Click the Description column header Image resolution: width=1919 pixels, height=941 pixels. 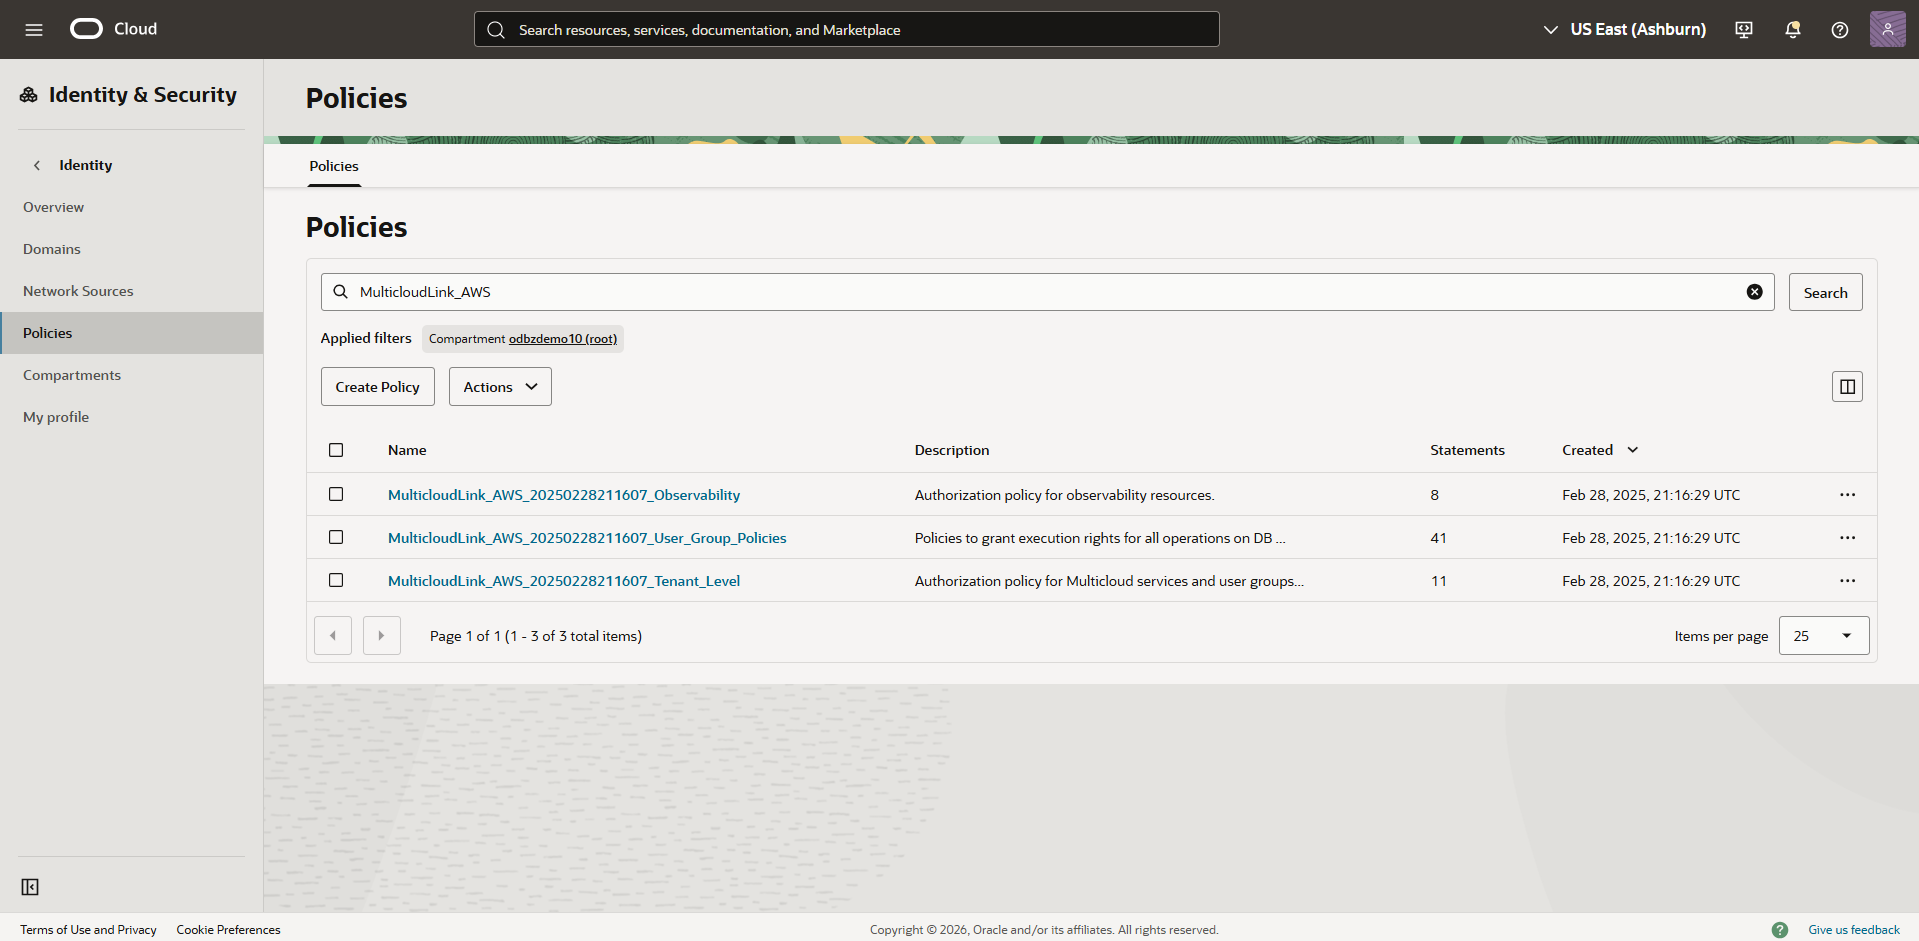point(952,450)
